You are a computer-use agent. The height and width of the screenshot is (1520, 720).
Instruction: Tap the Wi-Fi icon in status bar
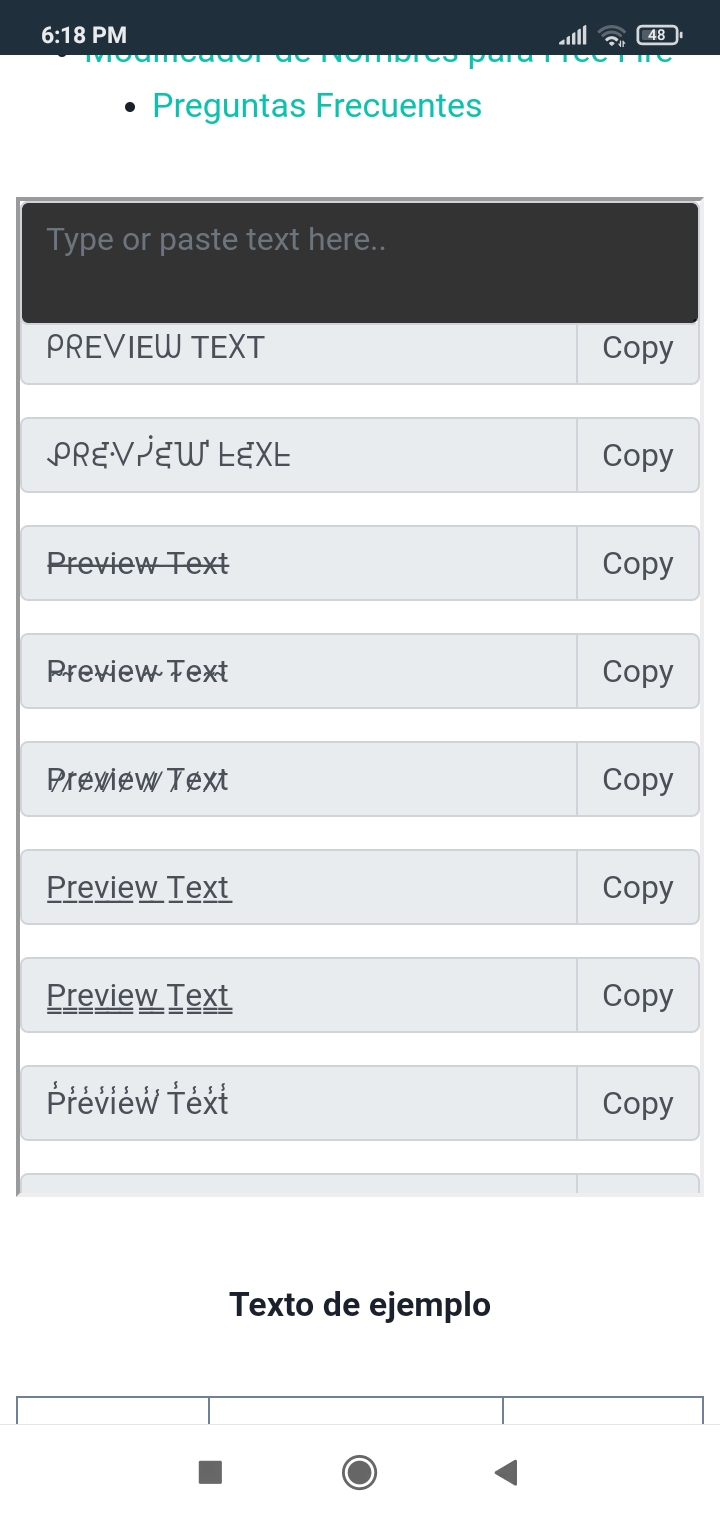[611, 36]
